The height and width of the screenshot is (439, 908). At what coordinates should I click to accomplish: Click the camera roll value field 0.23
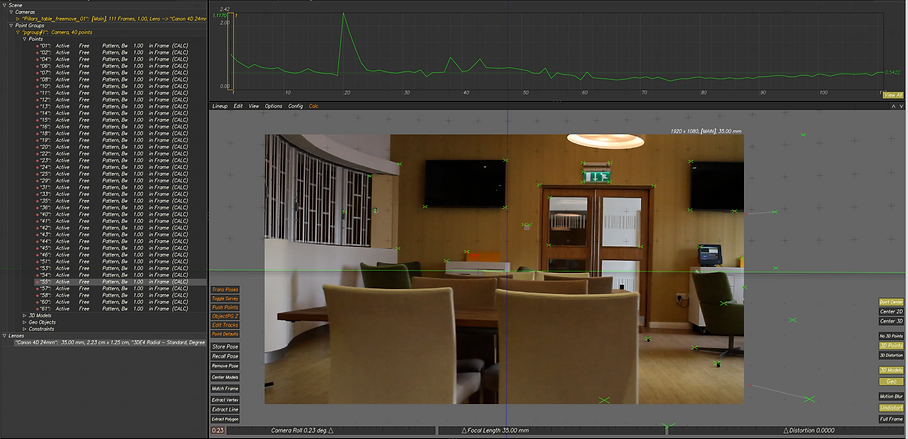point(218,430)
